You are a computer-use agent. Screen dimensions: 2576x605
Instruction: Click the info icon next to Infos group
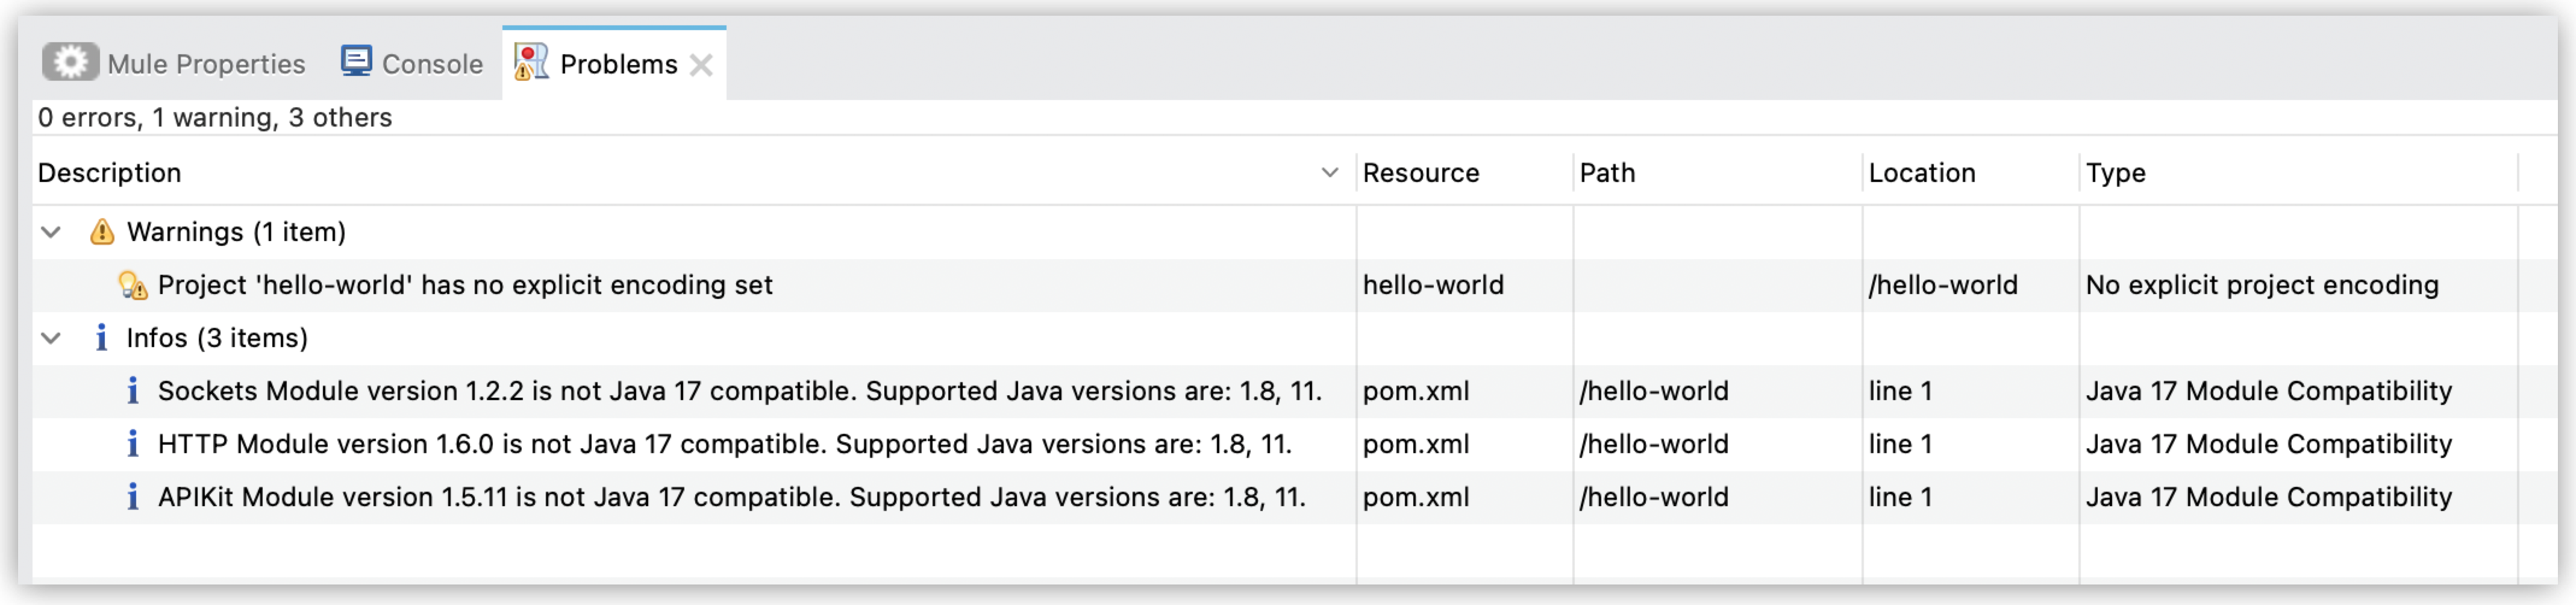point(103,338)
